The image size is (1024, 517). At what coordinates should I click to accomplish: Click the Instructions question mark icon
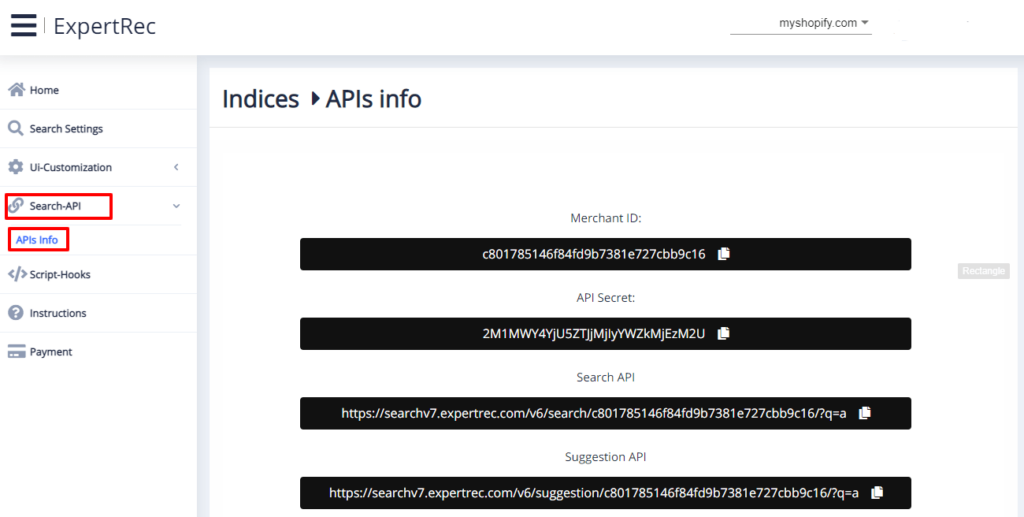[16, 313]
